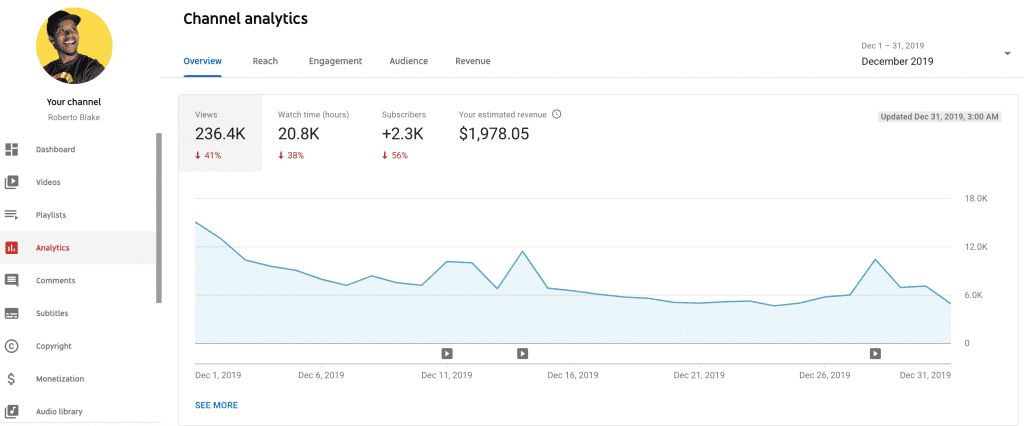Select the Watch time (hours) metric card
The width and height of the screenshot is (1024, 426).
tap(313, 134)
